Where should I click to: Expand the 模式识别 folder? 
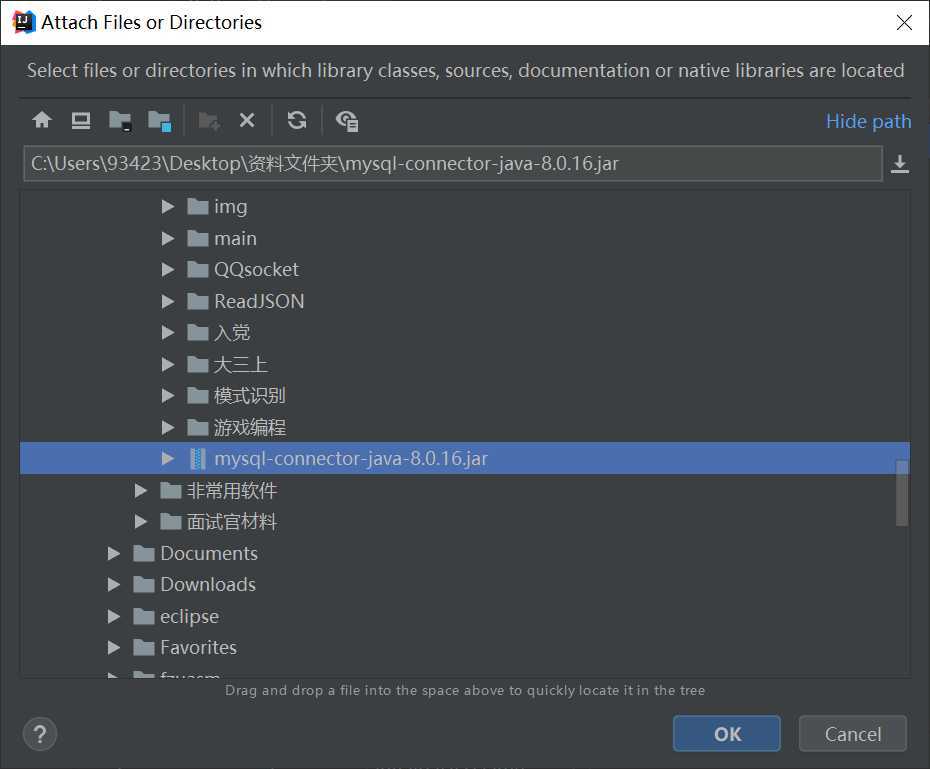point(168,395)
